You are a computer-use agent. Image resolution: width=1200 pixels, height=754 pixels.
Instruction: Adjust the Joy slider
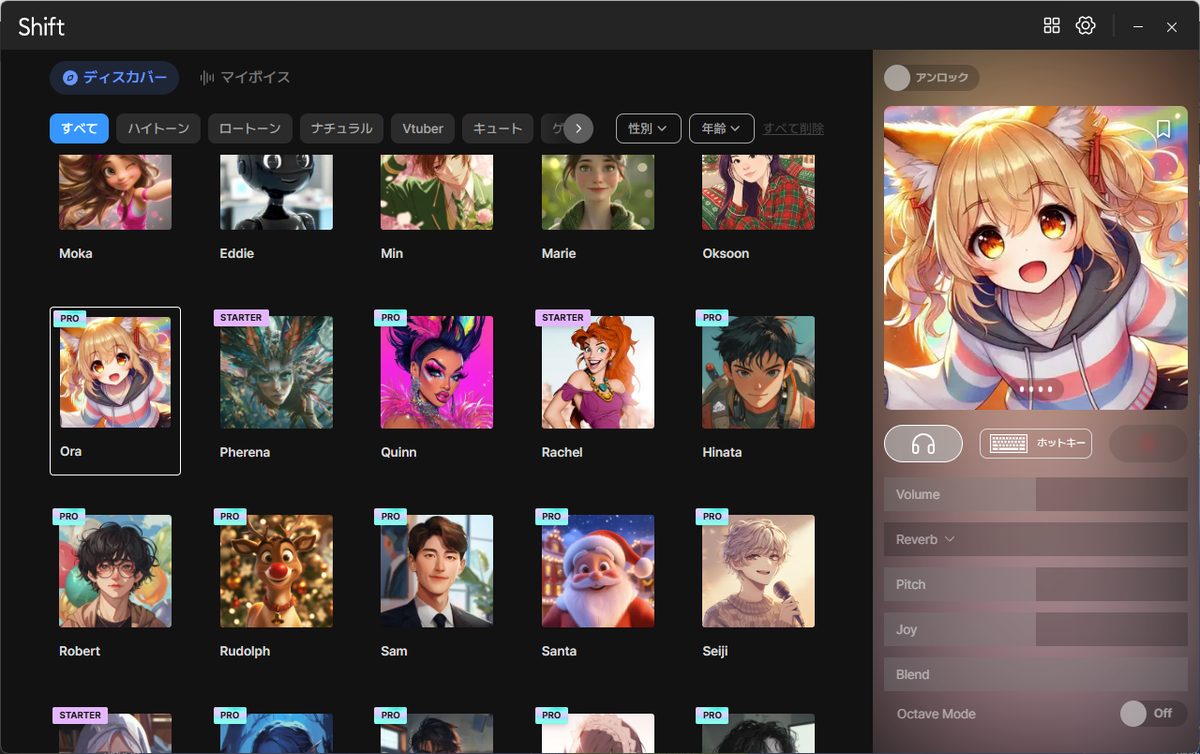point(1036,629)
